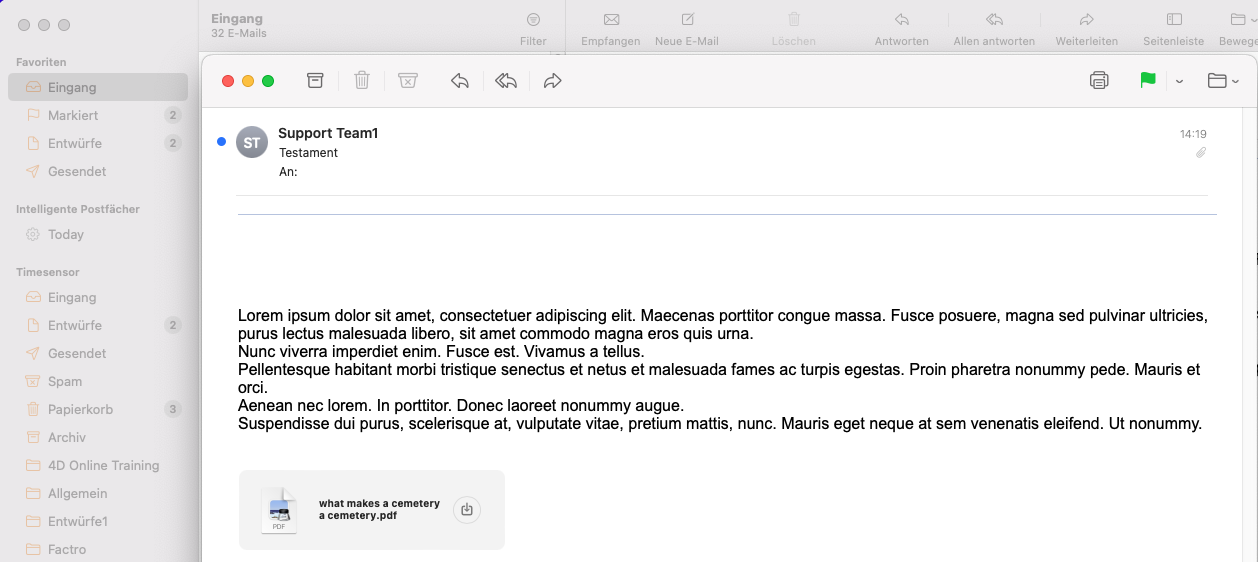This screenshot has height=562, width=1258.
Task: Print the email using the printer icon
Action: coord(1099,81)
